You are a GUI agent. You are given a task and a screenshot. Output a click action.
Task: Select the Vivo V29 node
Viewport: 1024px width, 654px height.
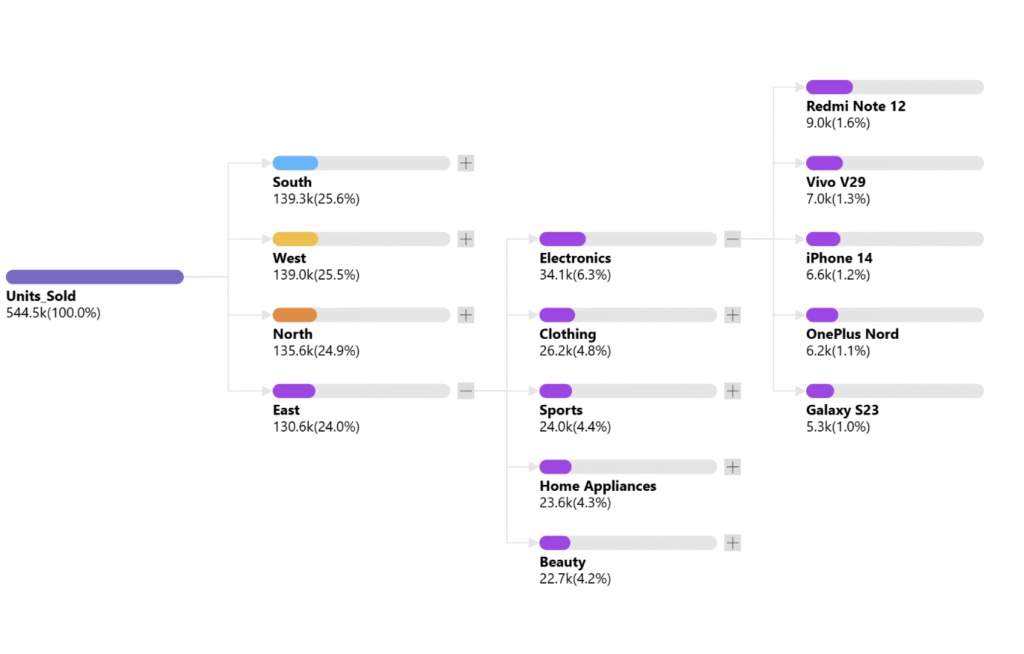[824, 162]
